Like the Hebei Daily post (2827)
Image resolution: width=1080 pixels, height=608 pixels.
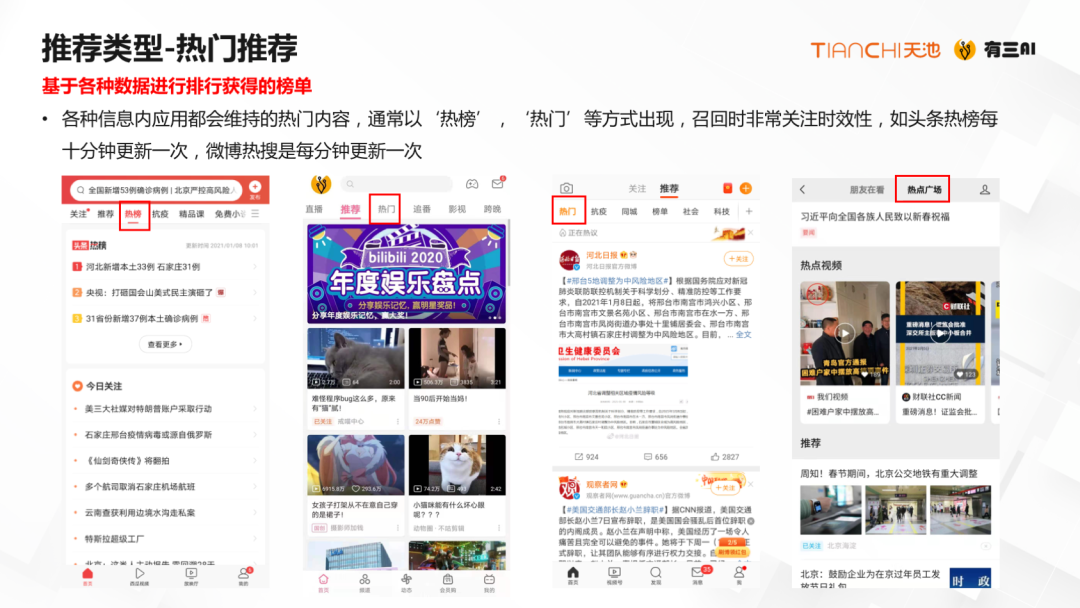coord(725,457)
